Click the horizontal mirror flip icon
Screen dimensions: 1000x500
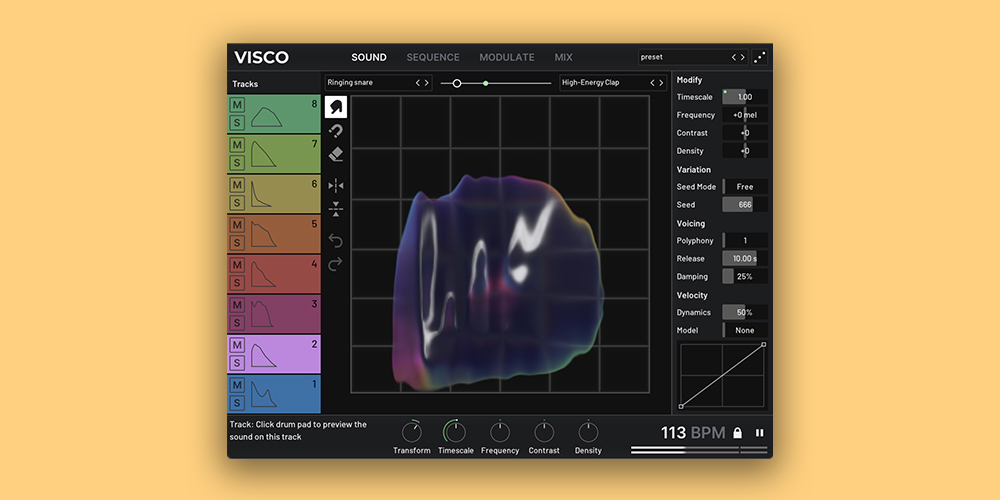pyautogui.click(x=336, y=185)
